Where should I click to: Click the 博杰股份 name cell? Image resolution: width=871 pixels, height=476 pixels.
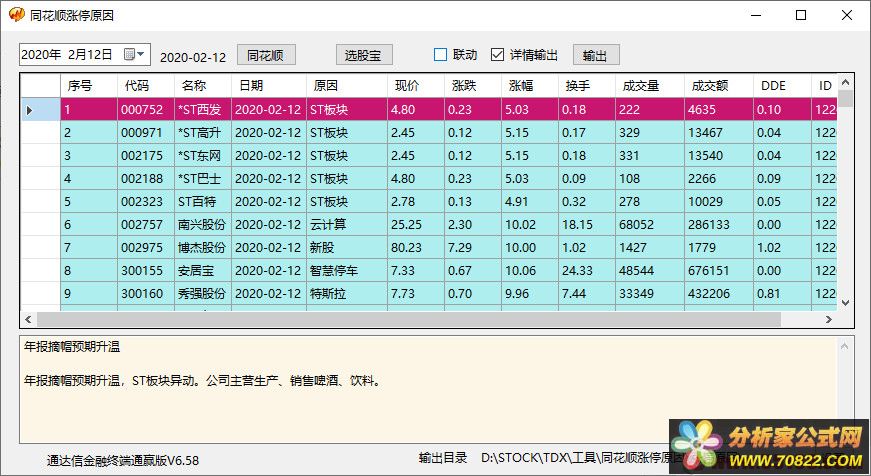coord(203,247)
